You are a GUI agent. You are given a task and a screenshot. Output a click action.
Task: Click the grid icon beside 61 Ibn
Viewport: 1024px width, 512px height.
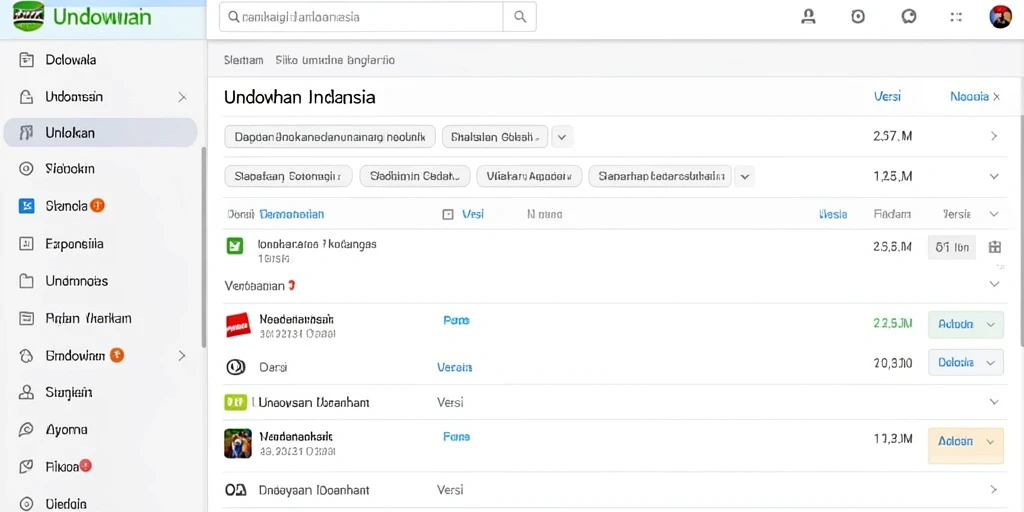coord(995,247)
